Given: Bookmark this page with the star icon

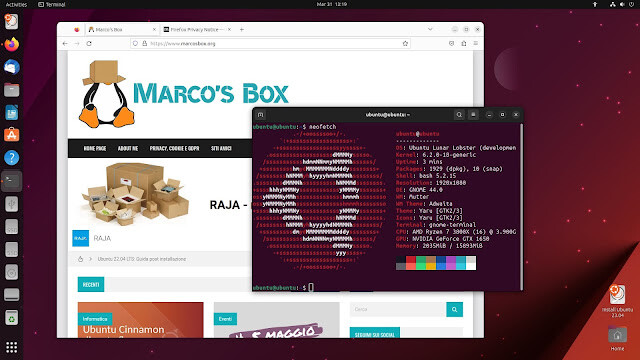Looking at the screenshot, I should [x=405, y=43].
